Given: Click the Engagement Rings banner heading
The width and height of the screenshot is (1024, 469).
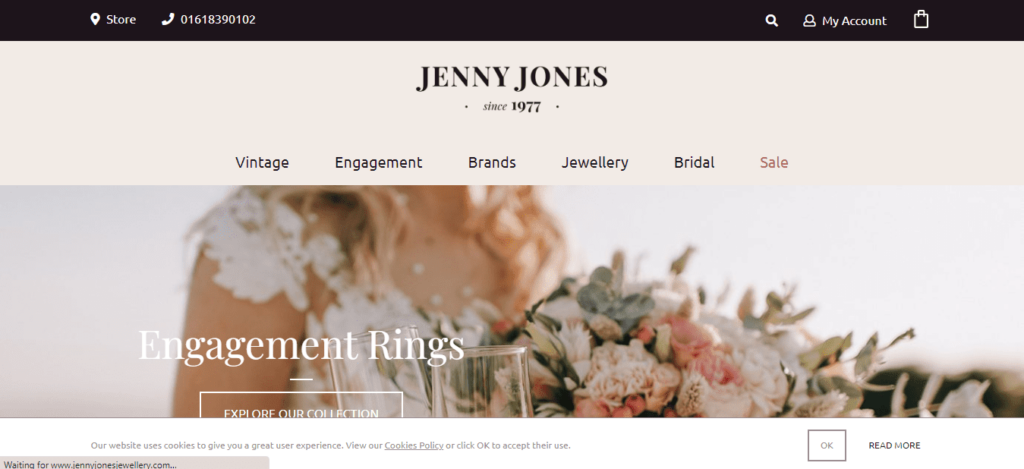Looking at the screenshot, I should click(x=301, y=345).
